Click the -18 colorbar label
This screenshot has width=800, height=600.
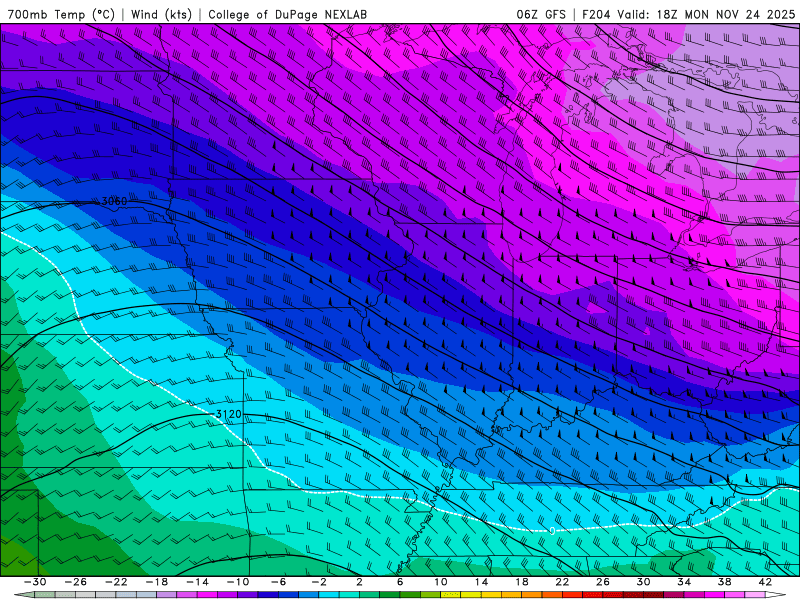(x=157, y=582)
